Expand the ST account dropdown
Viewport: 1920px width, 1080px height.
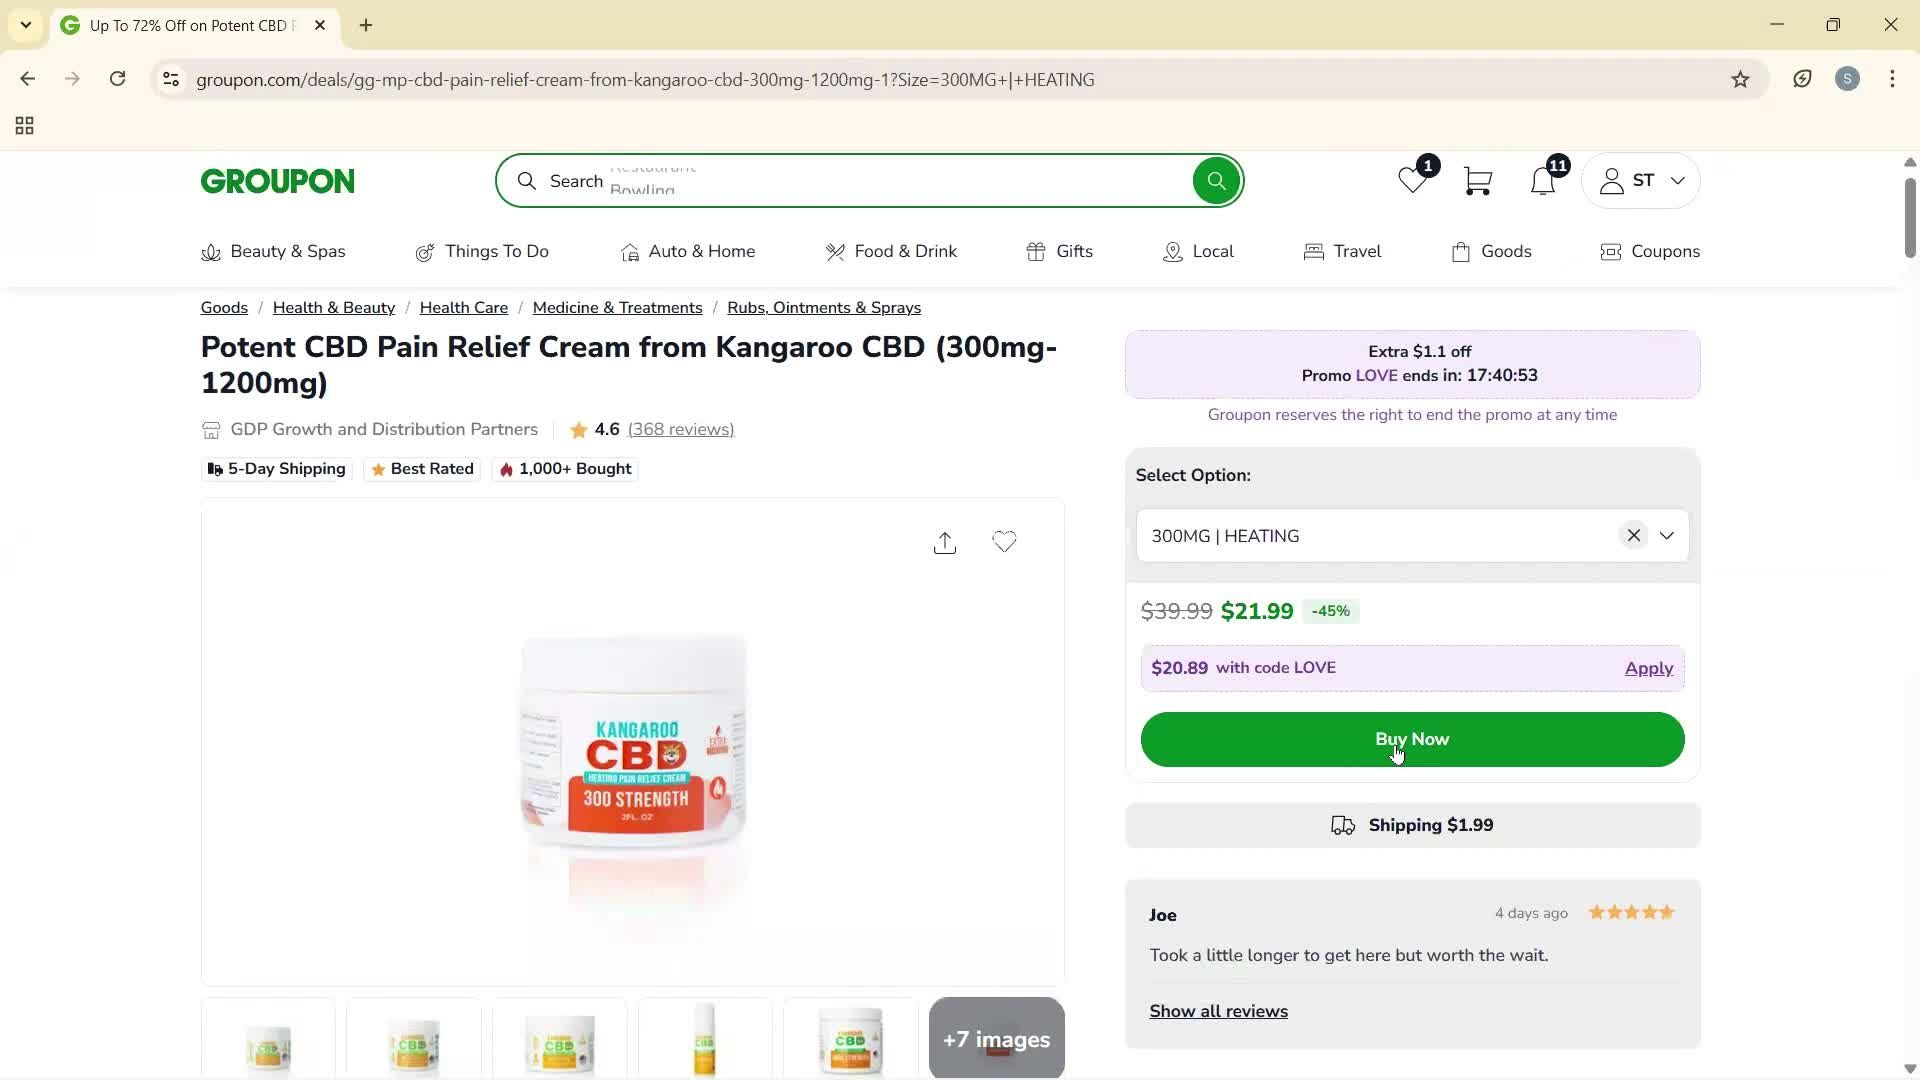pos(1640,181)
